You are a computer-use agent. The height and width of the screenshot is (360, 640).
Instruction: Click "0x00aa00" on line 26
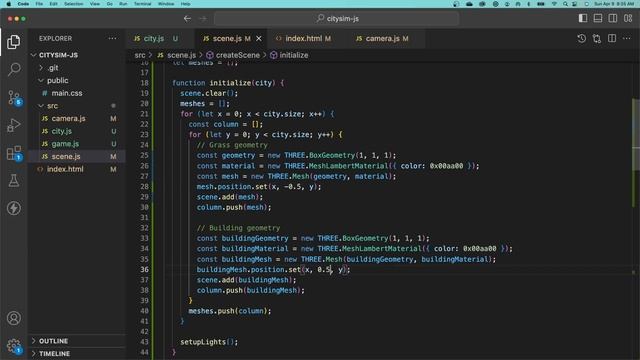coord(447,166)
